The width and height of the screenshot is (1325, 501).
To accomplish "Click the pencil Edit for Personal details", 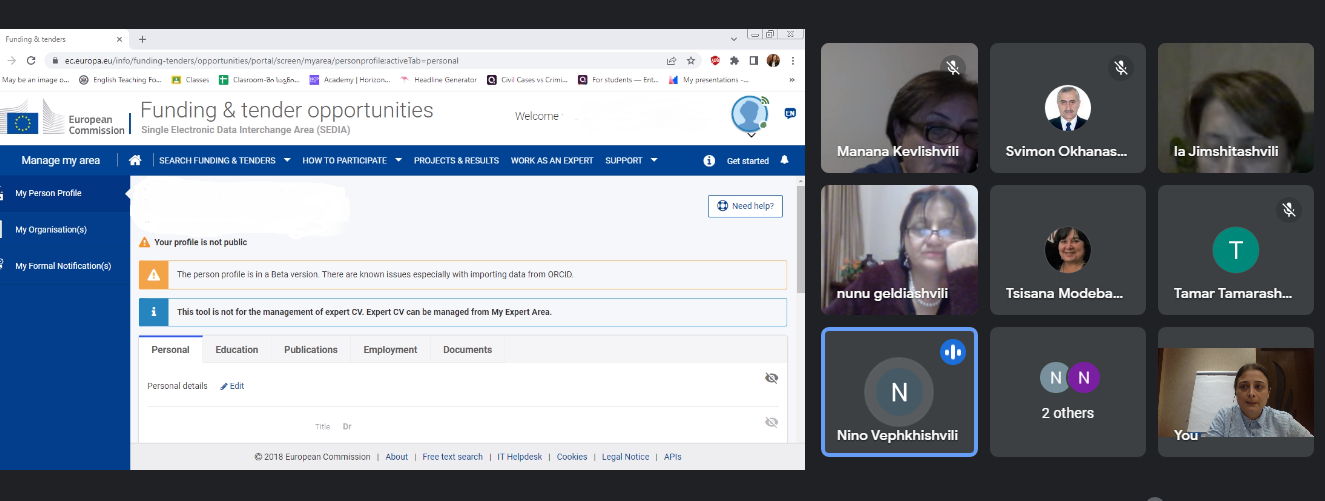I will (232, 386).
